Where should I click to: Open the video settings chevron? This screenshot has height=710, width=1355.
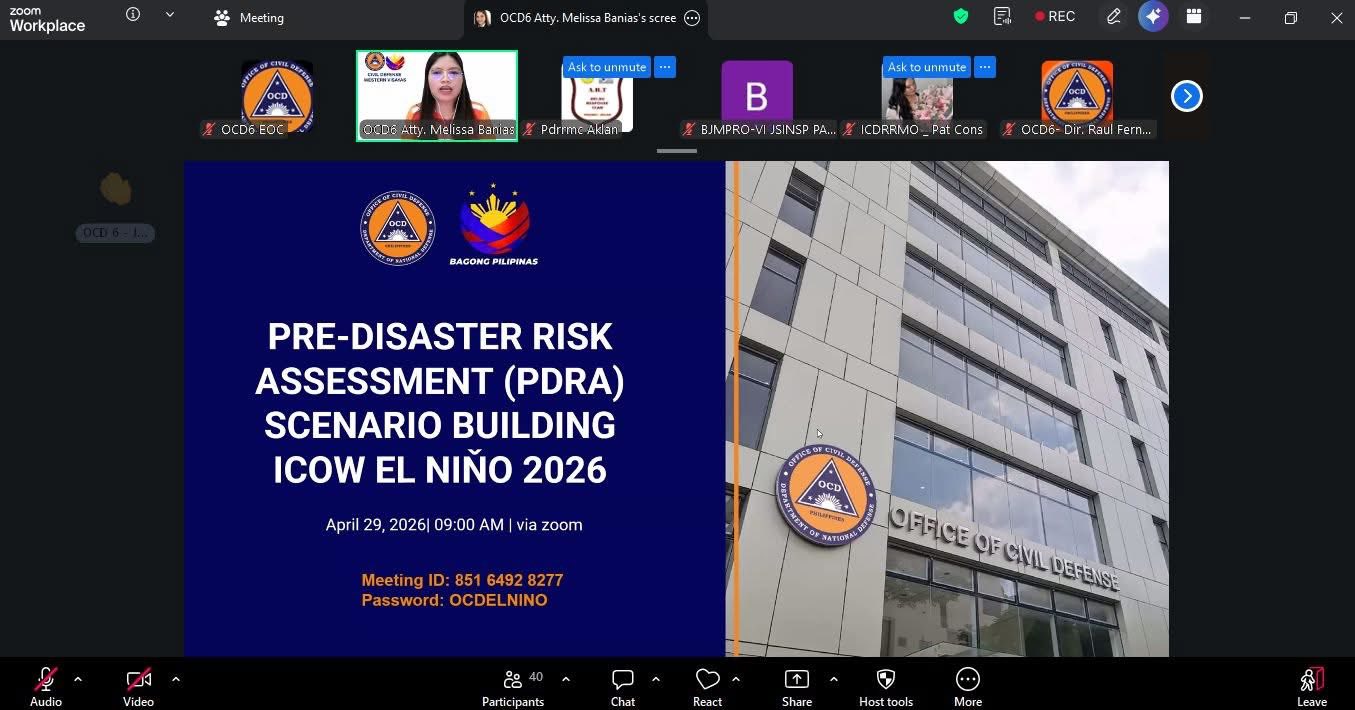(x=175, y=679)
